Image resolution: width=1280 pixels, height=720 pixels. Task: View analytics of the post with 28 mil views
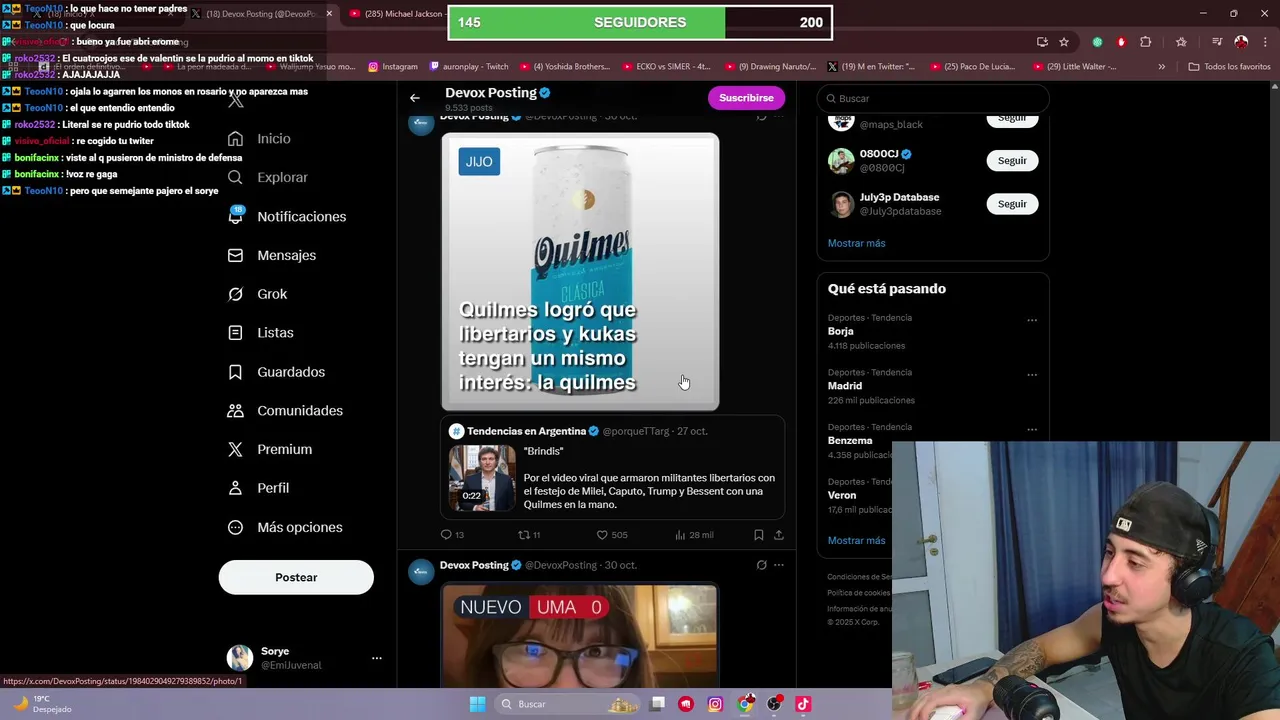point(694,535)
